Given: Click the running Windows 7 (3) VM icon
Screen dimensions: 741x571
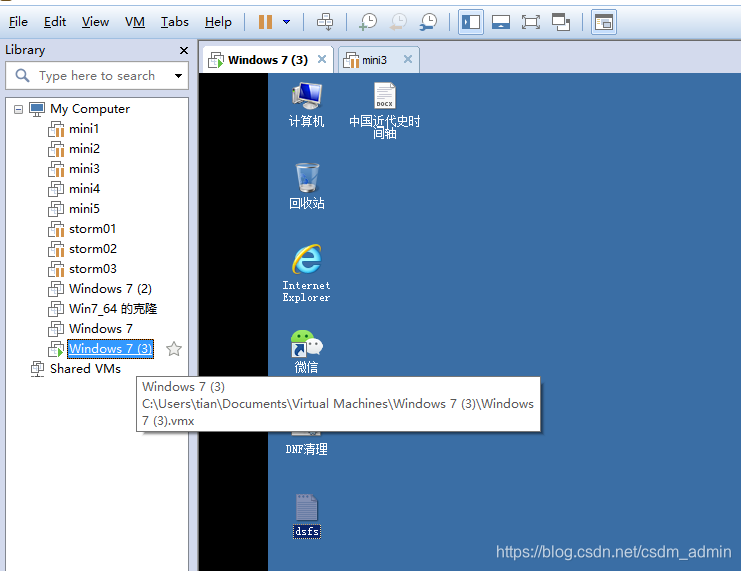Looking at the screenshot, I should point(56,349).
